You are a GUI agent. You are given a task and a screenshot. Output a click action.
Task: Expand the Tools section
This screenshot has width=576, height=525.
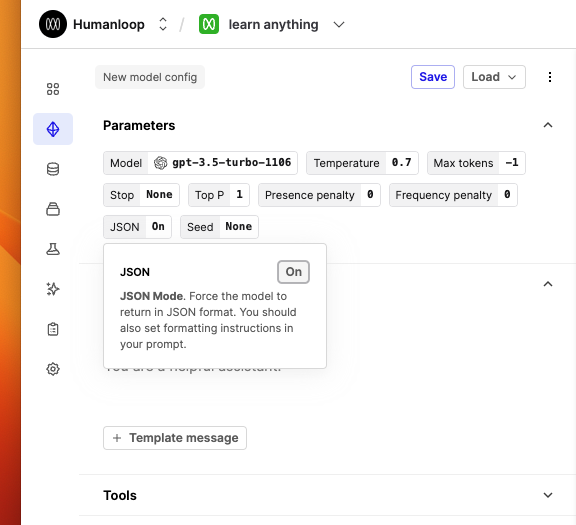pos(548,495)
